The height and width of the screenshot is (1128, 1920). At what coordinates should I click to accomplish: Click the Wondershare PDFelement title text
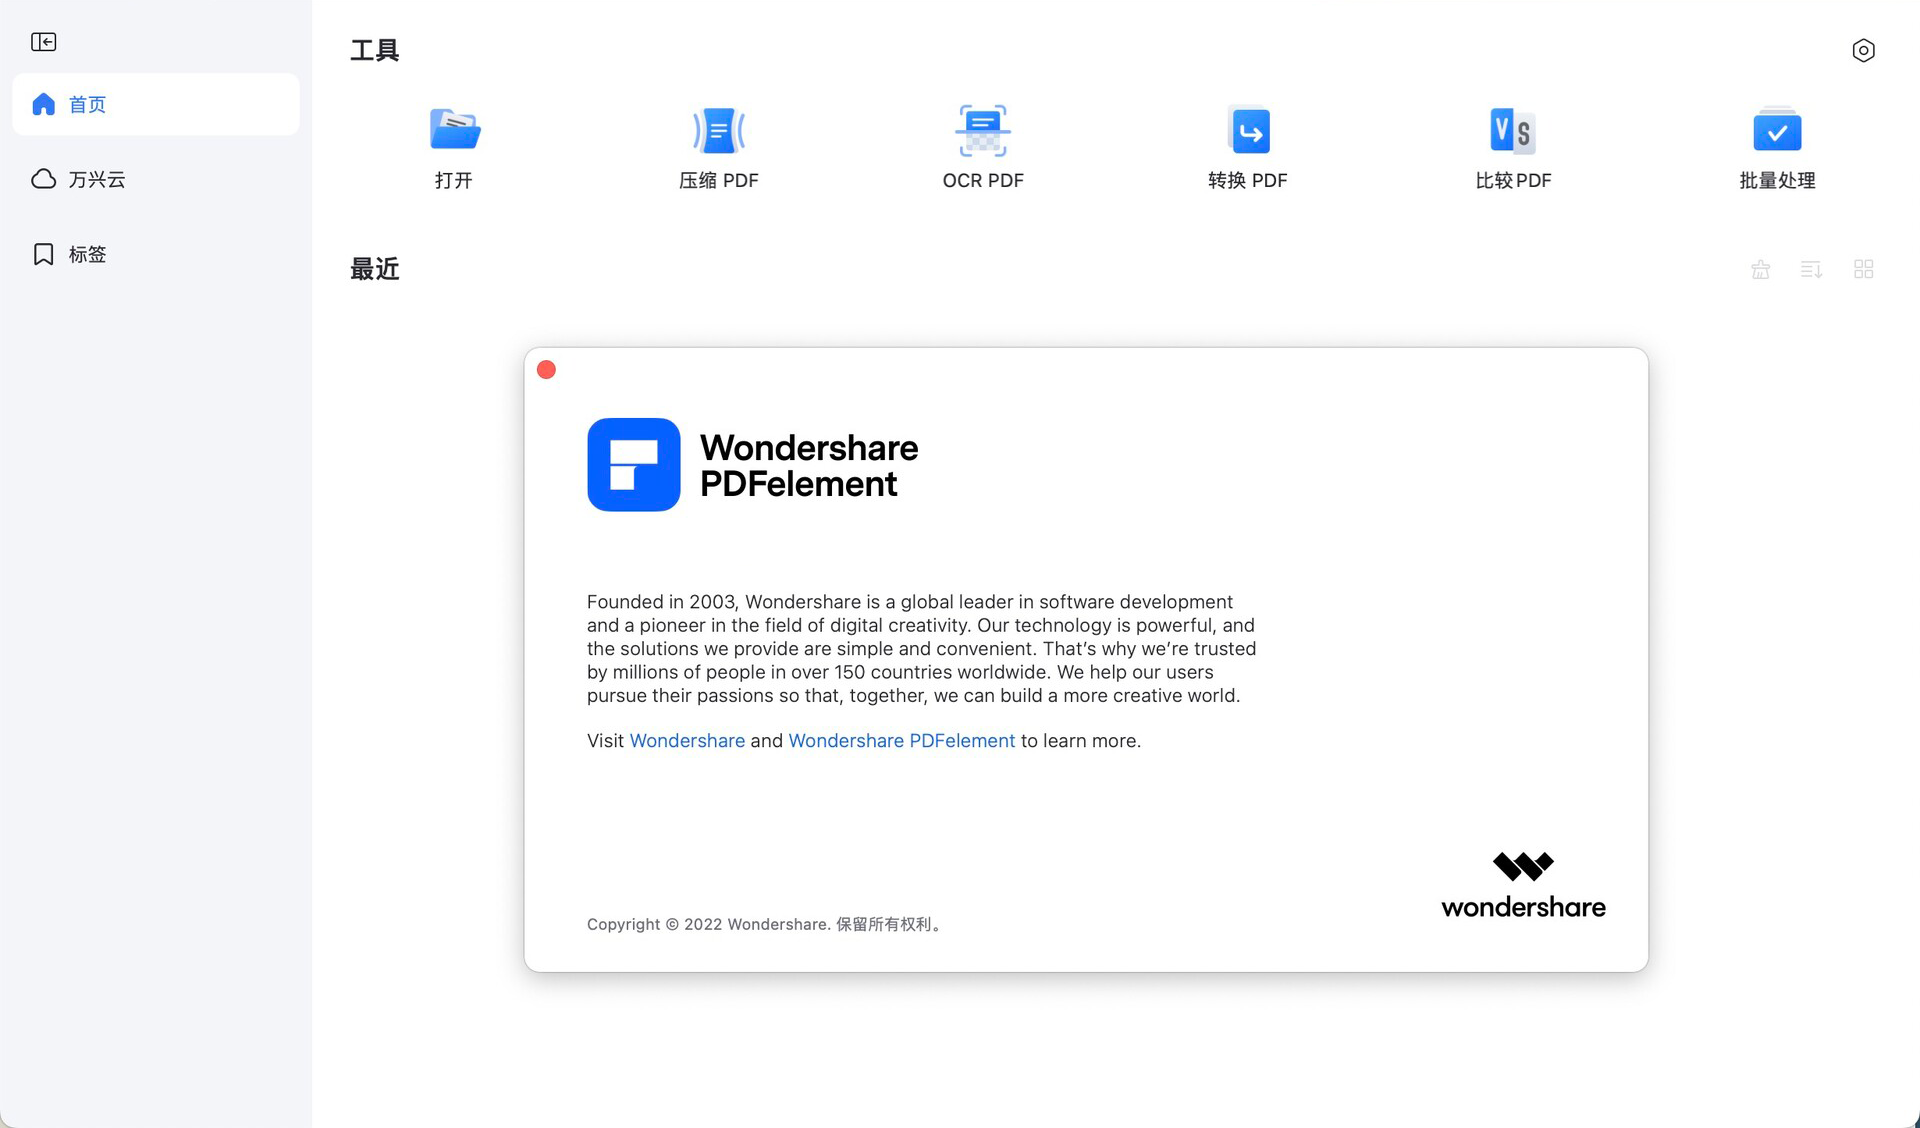809,466
